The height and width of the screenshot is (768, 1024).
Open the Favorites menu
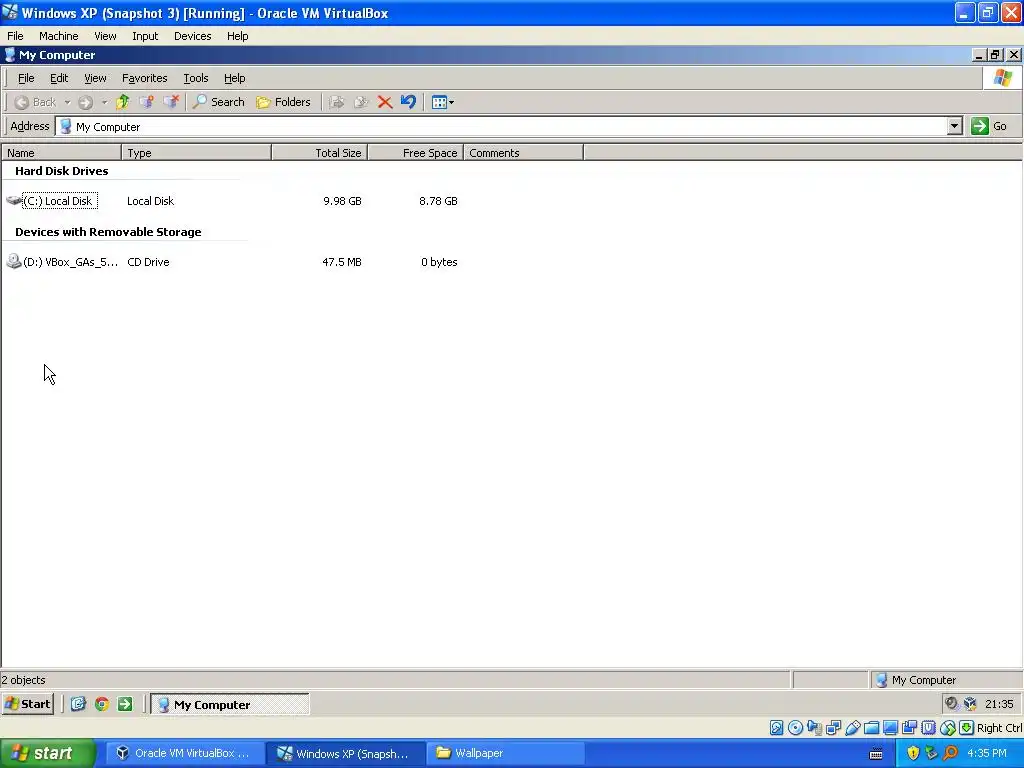[144, 78]
